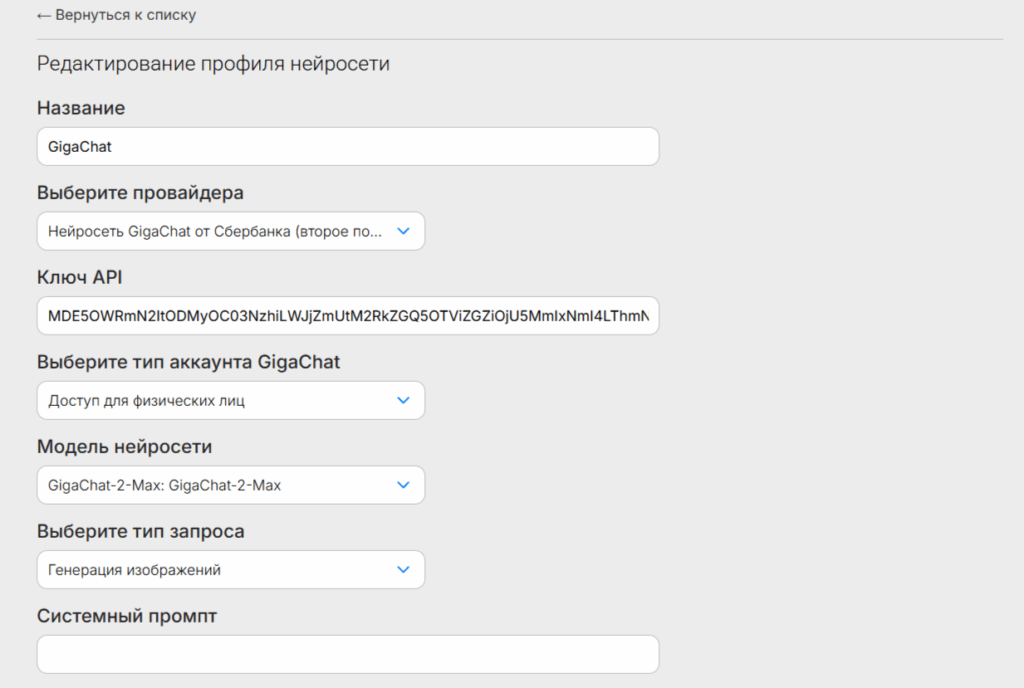The height and width of the screenshot is (688, 1024).
Task: Click the chevron next to 'Доступ для физических лиц'
Action: pos(403,400)
